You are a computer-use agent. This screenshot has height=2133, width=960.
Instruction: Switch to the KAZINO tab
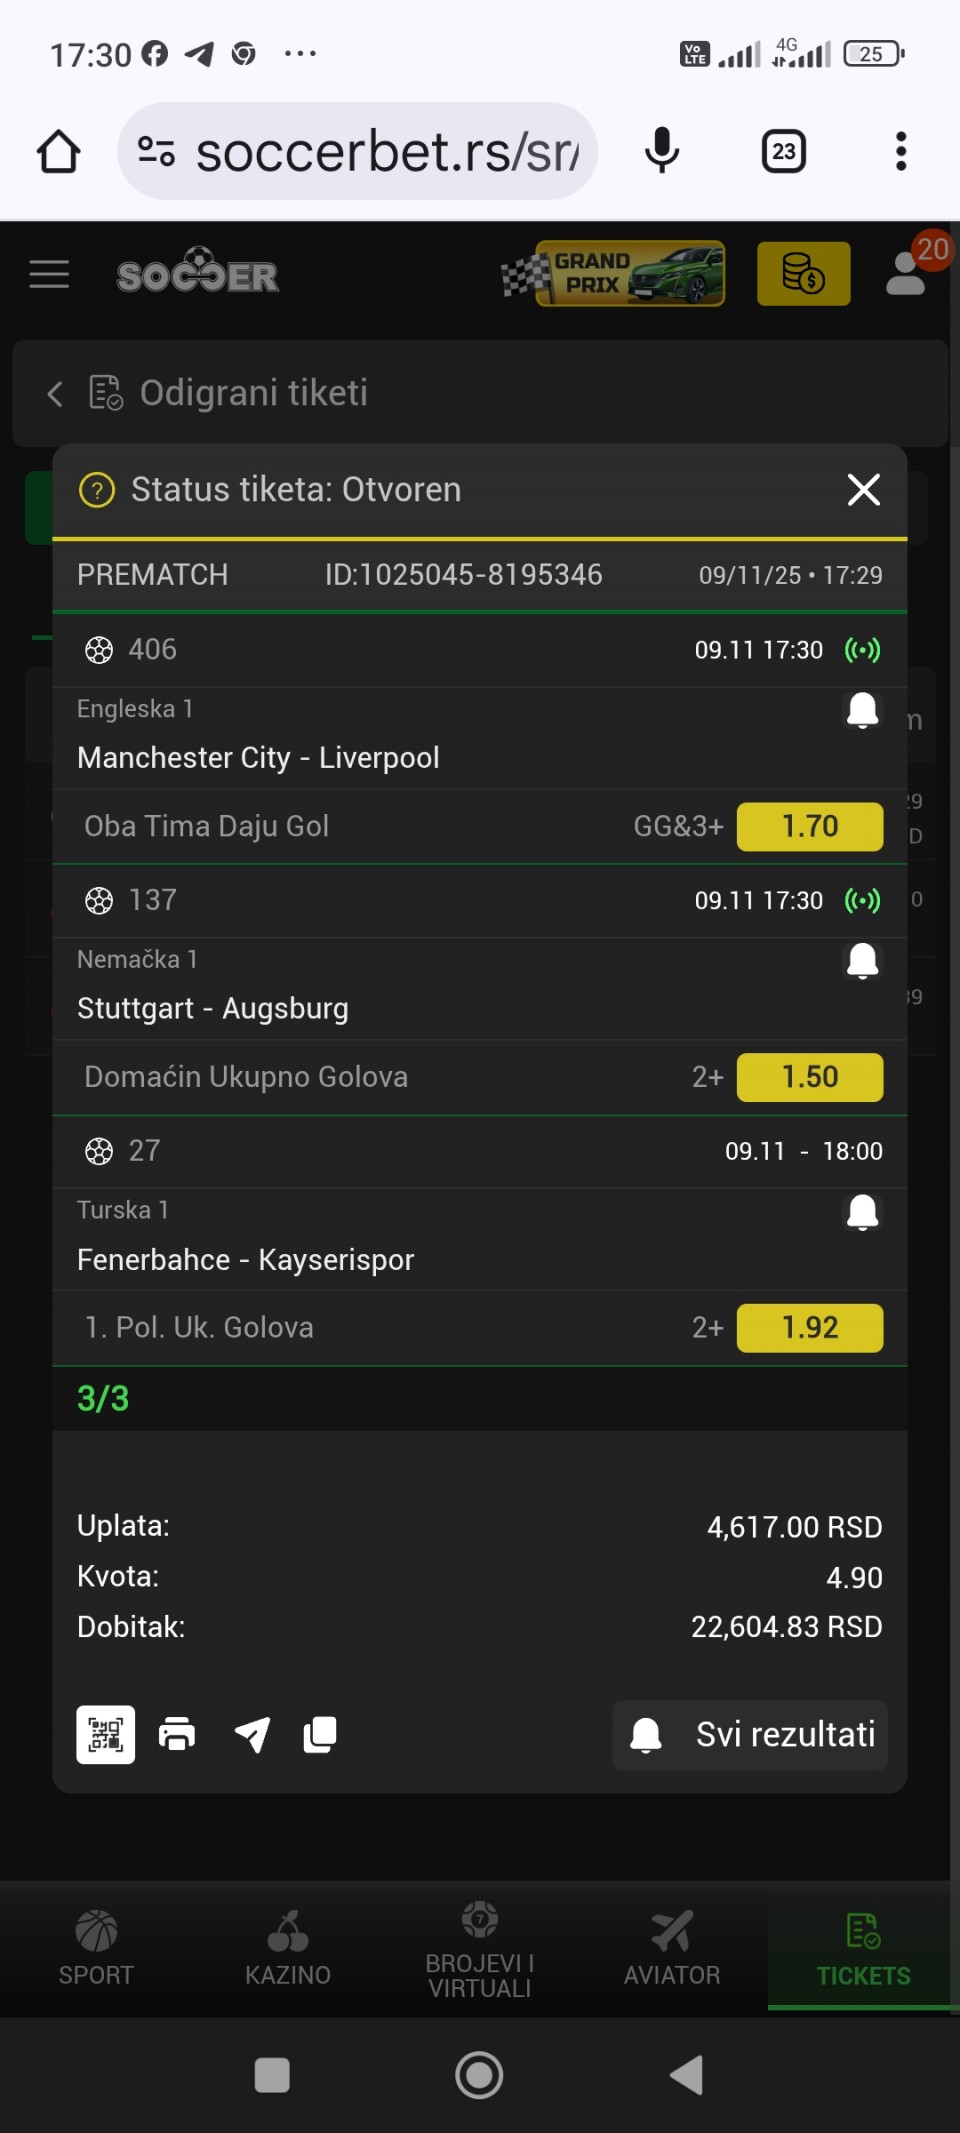(x=288, y=1948)
